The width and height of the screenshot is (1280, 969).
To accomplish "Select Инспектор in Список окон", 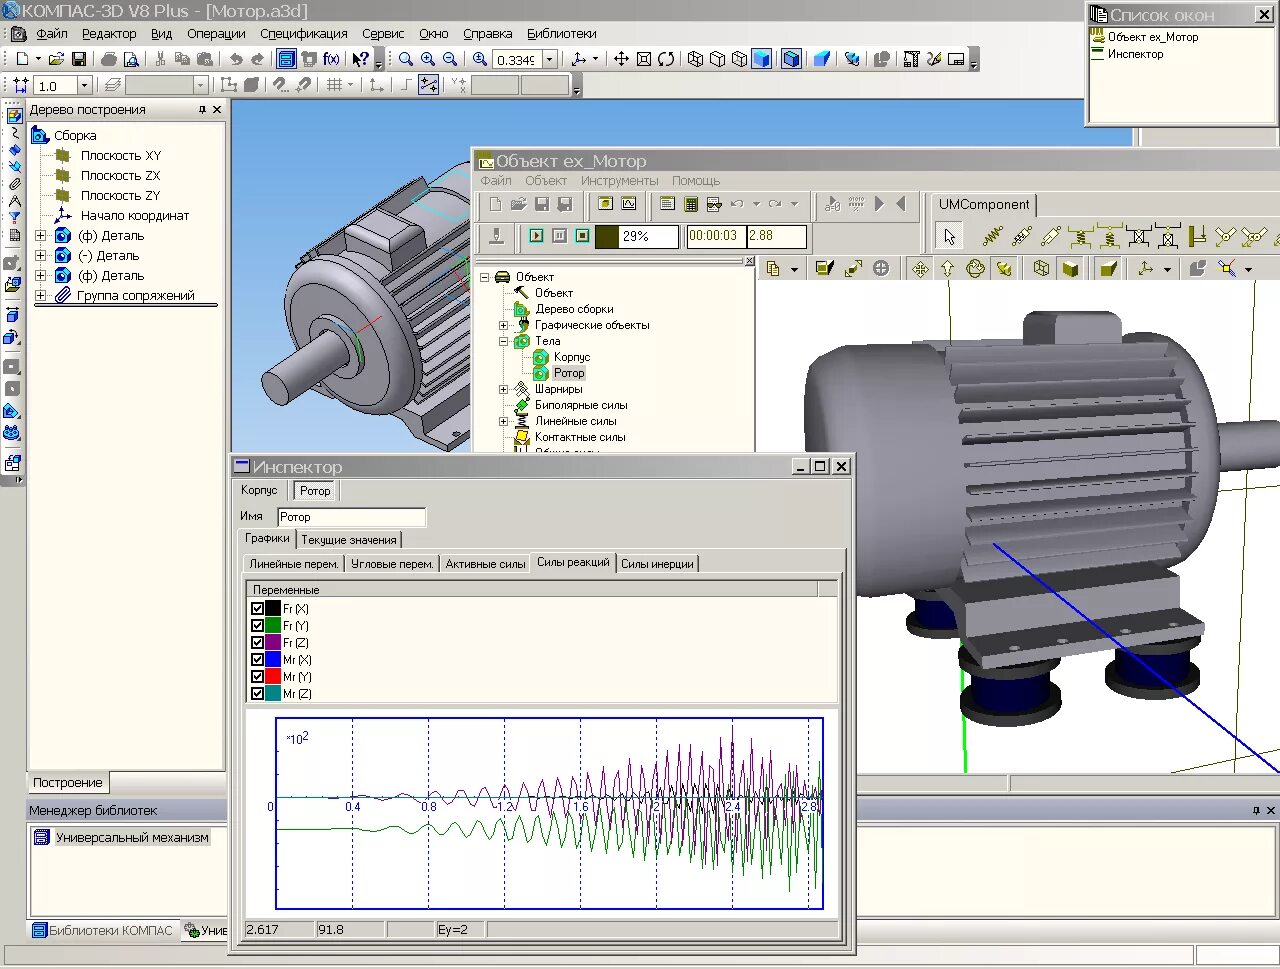I will pyautogui.click(x=1136, y=54).
